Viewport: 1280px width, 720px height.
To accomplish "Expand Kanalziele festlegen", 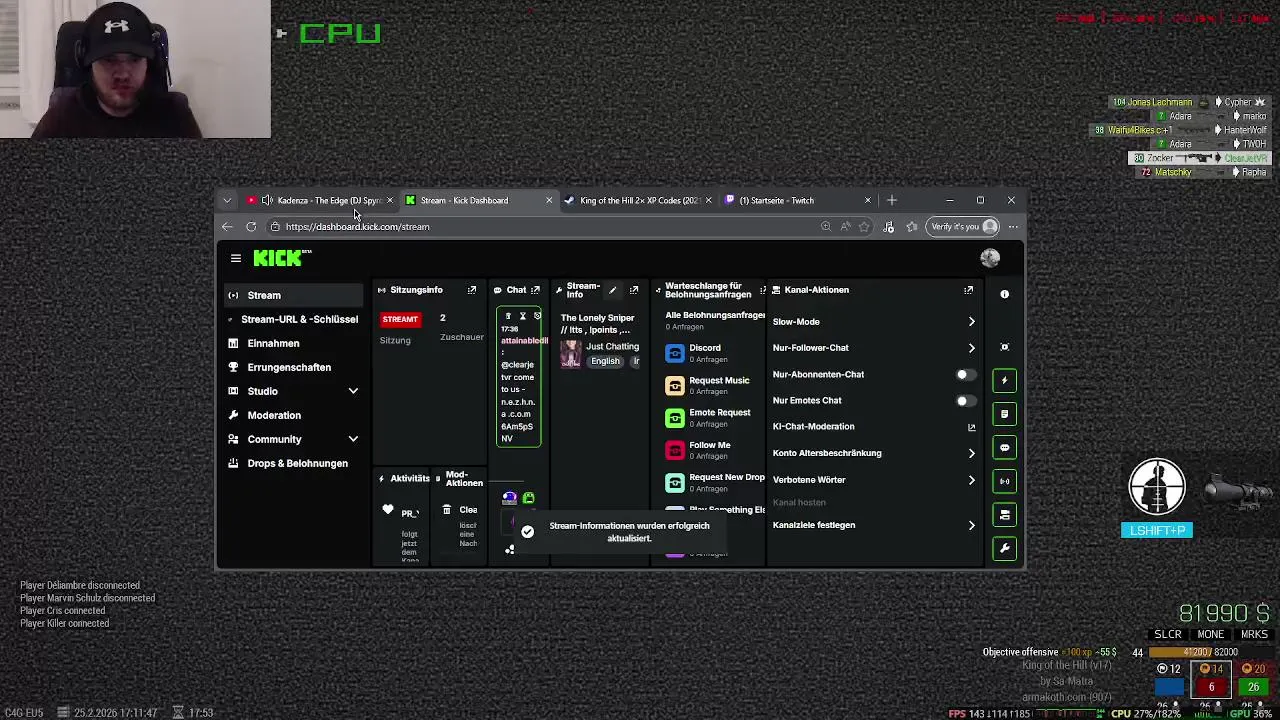I will pos(971,525).
